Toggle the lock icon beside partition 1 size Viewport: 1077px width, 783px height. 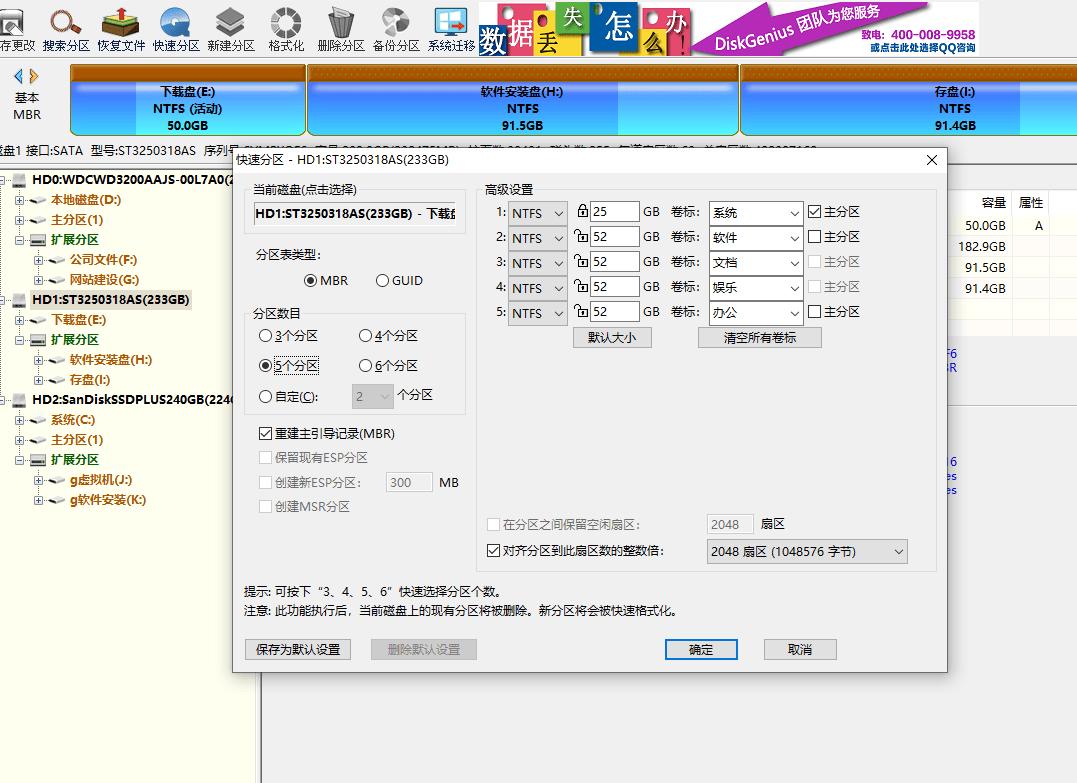tap(583, 212)
